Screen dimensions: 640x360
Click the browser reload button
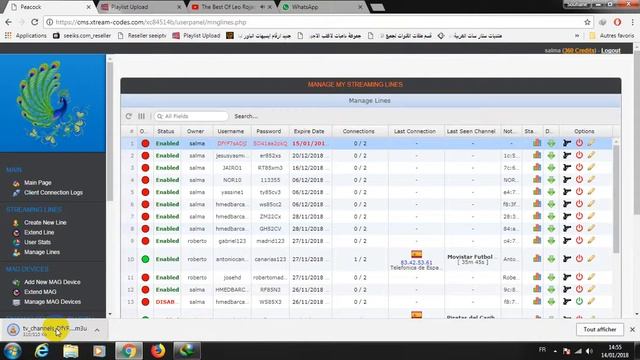tap(35, 22)
